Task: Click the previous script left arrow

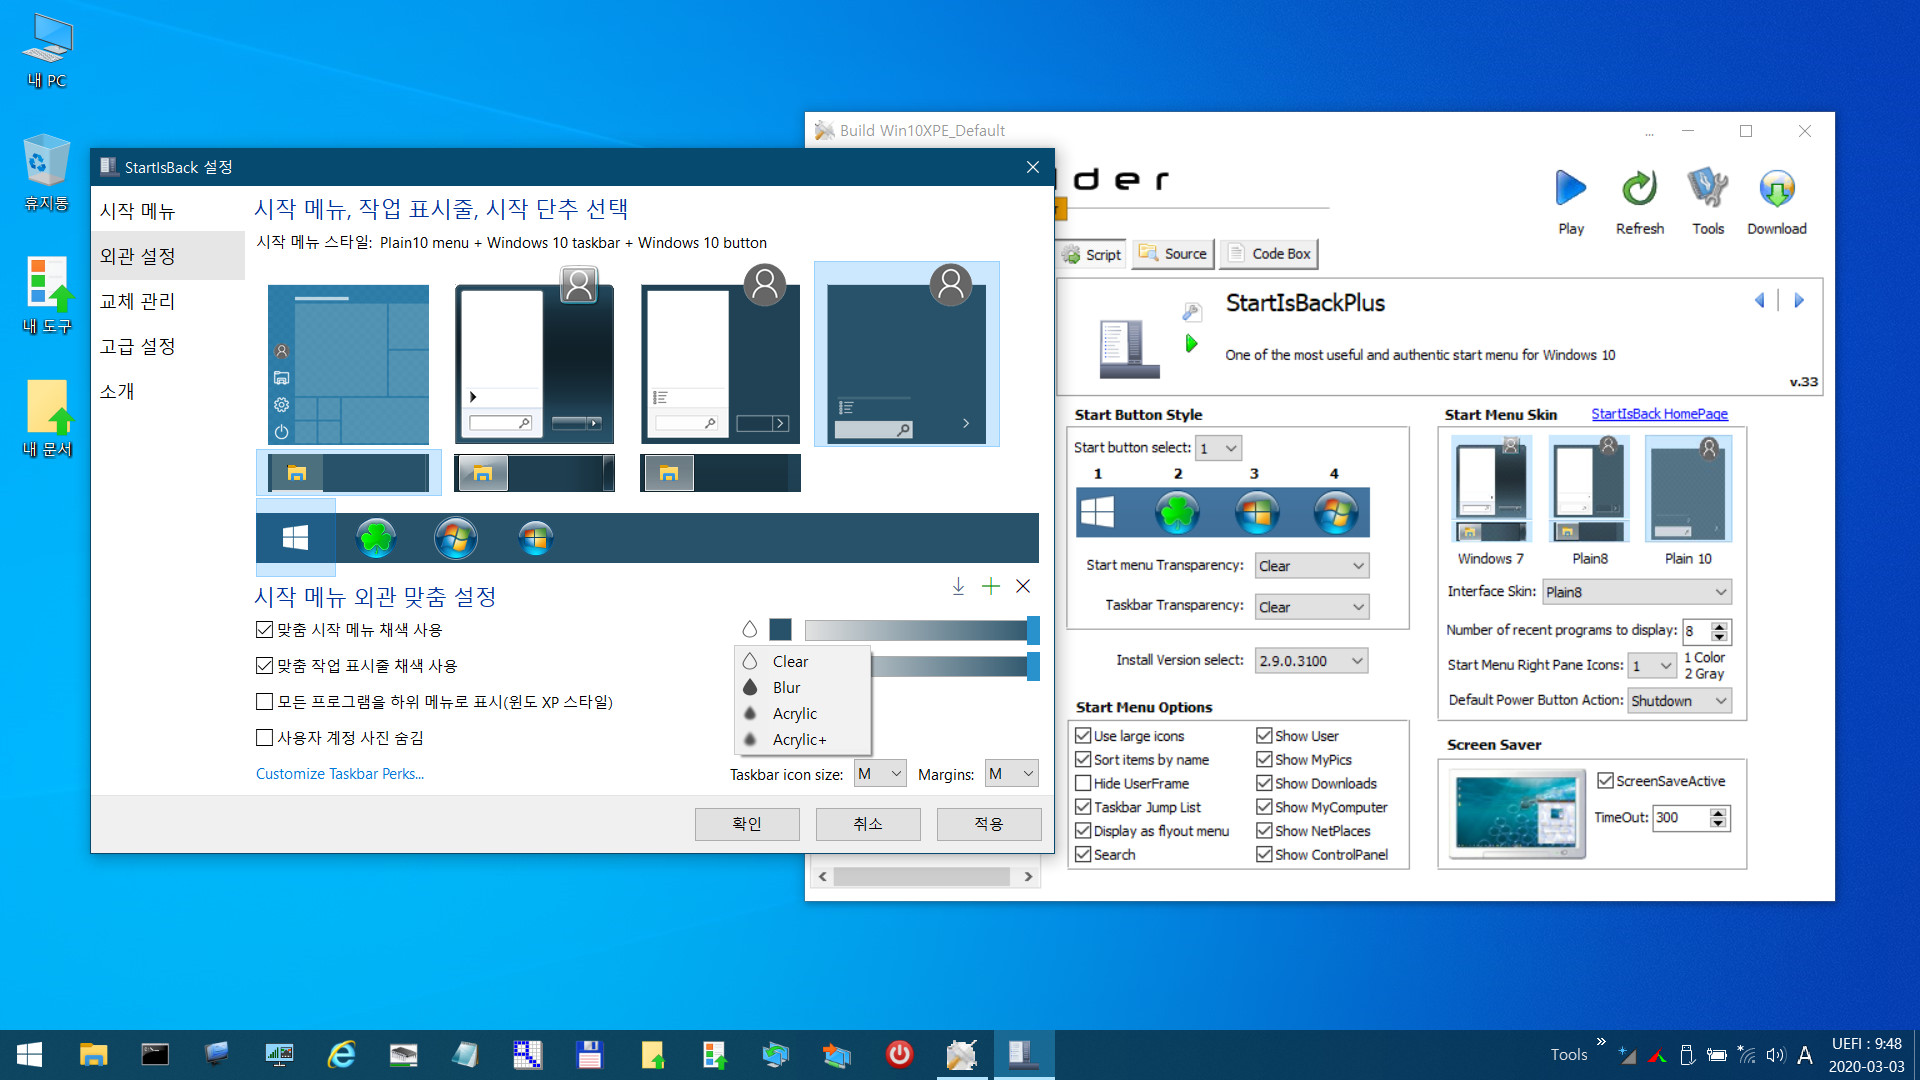Action: [1759, 300]
